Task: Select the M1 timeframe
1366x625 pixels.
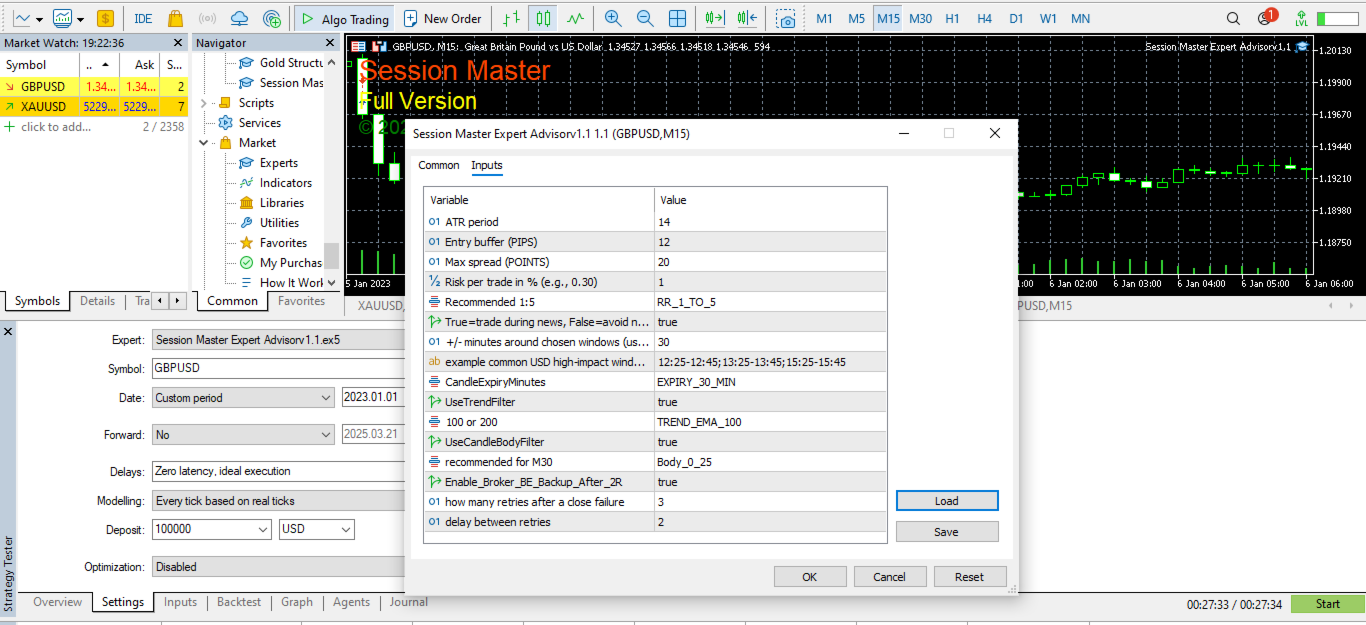Action: click(824, 18)
